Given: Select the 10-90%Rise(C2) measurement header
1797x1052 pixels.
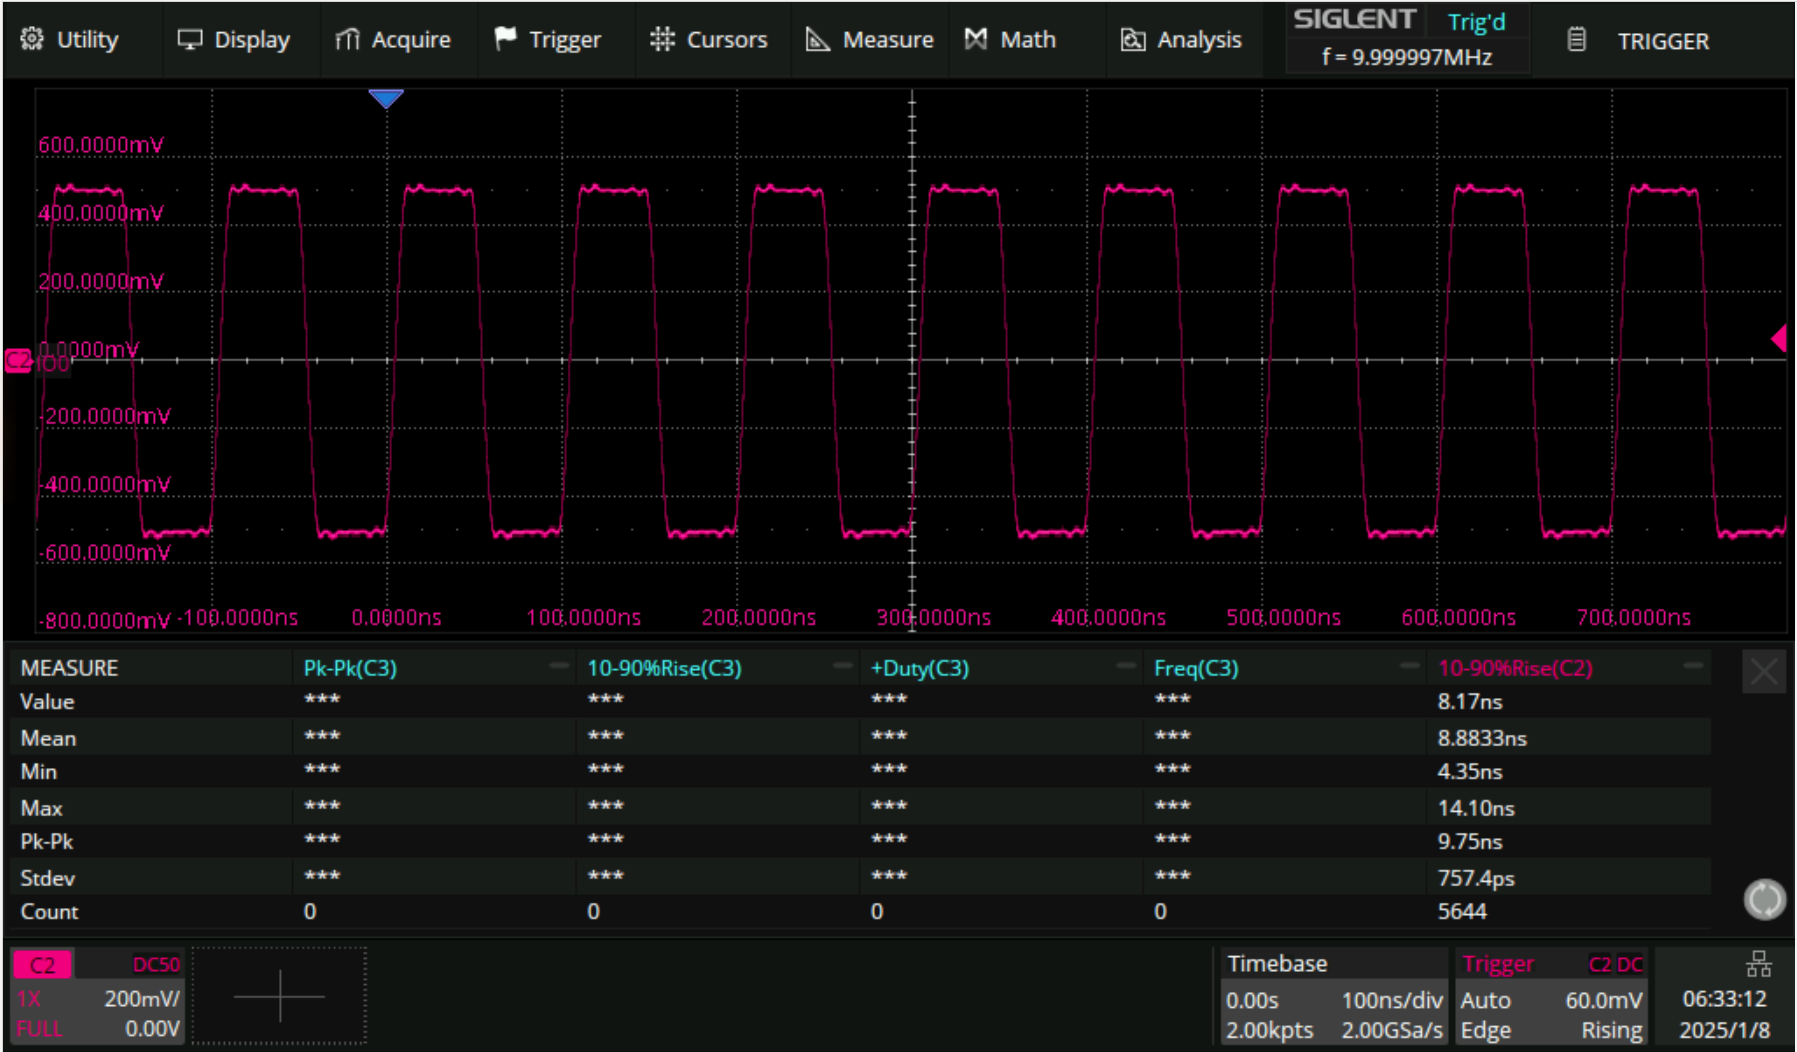Looking at the screenshot, I should coord(1515,668).
